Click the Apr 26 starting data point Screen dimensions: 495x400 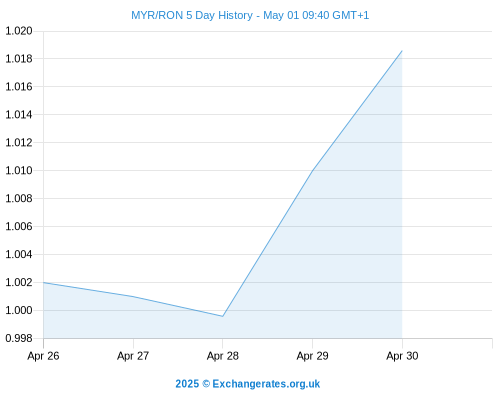tap(44, 283)
